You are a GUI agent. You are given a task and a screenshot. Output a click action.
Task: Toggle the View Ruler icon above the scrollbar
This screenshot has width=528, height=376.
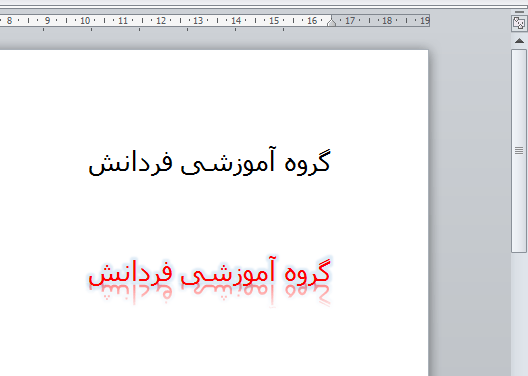(519, 23)
